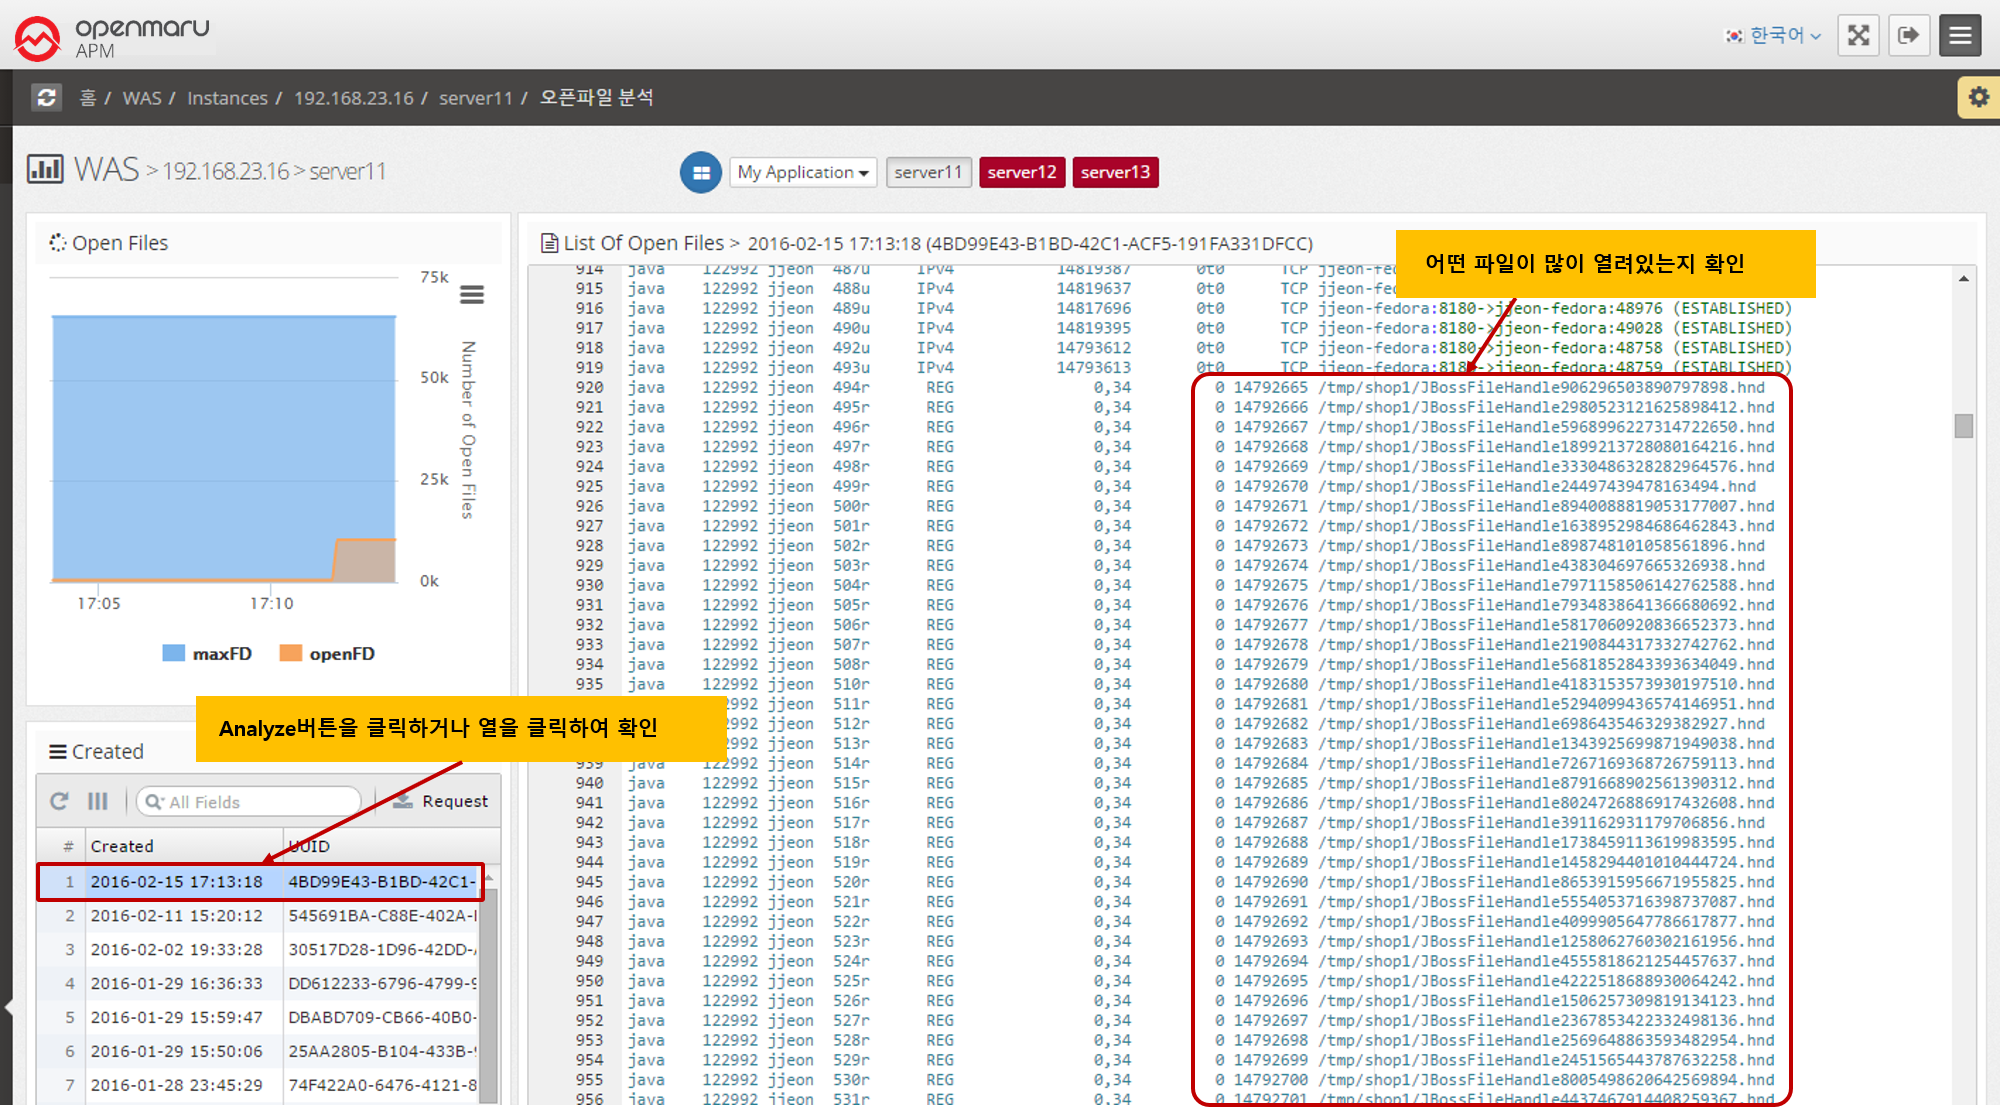Click the refresh icon in breadcrumb bar
This screenshot has width=2000, height=1107.
click(x=46, y=97)
